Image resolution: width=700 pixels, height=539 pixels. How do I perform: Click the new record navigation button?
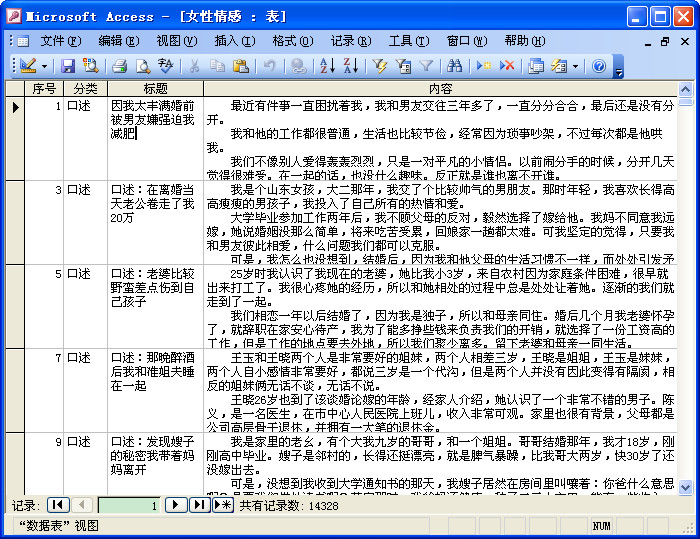click(x=223, y=505)
